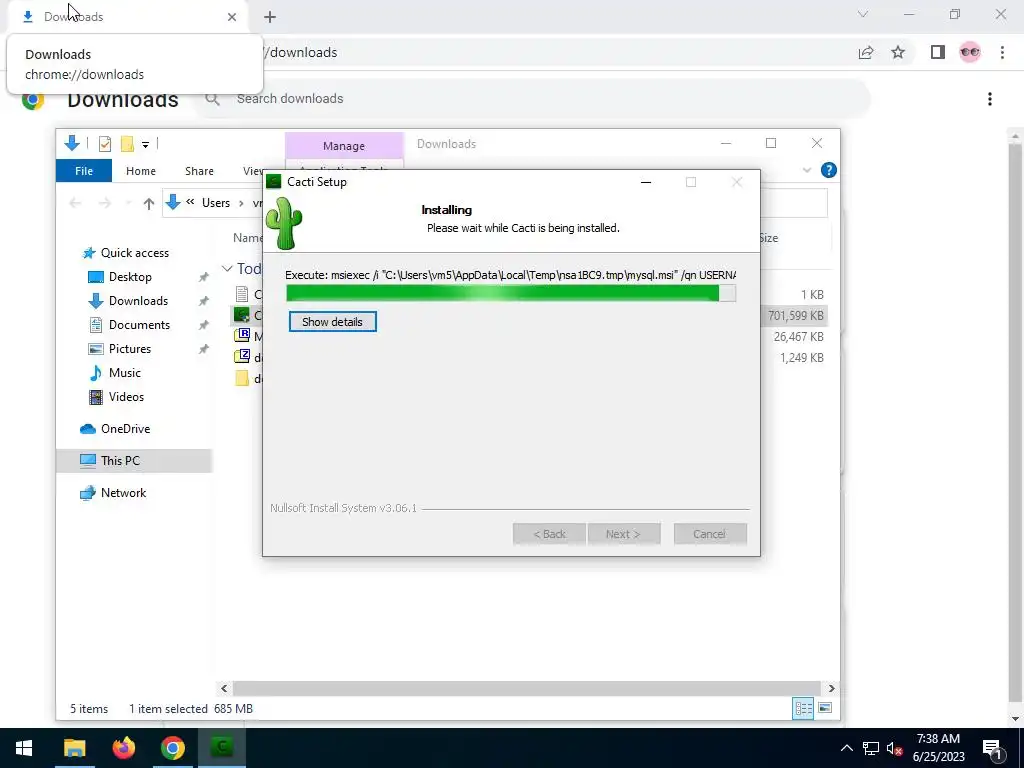Open the Music folder in the sidebar
The image size is (1024, 768).
[x=124, y=373]
